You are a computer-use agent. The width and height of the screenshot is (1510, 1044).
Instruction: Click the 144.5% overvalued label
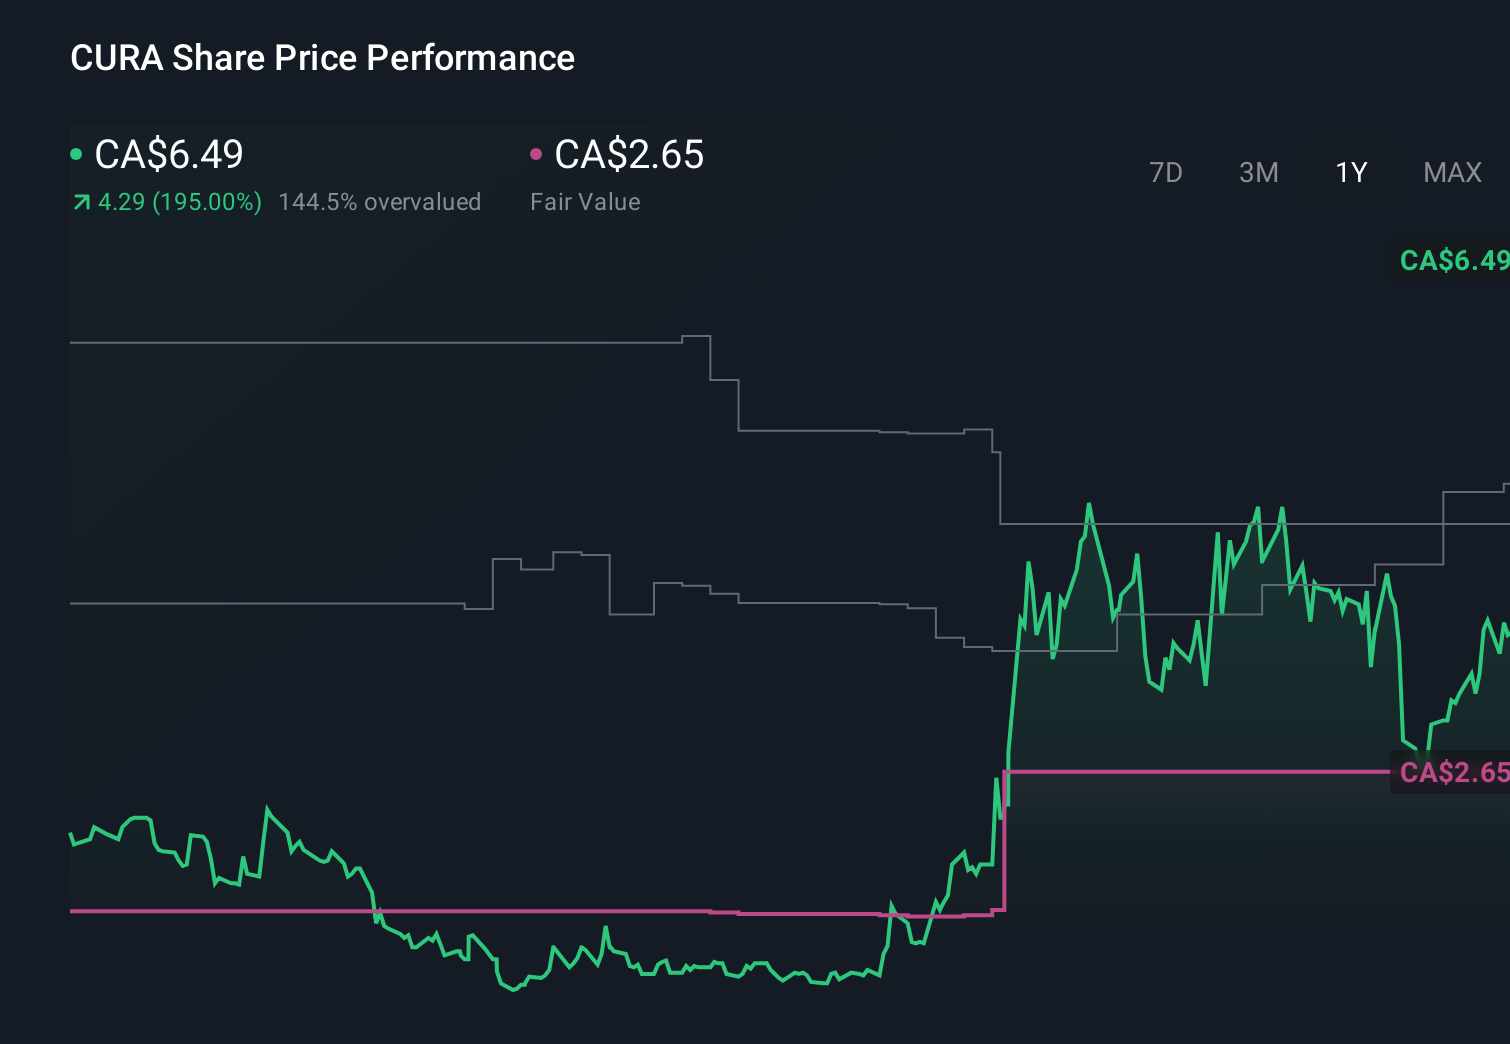coord(381,202)
